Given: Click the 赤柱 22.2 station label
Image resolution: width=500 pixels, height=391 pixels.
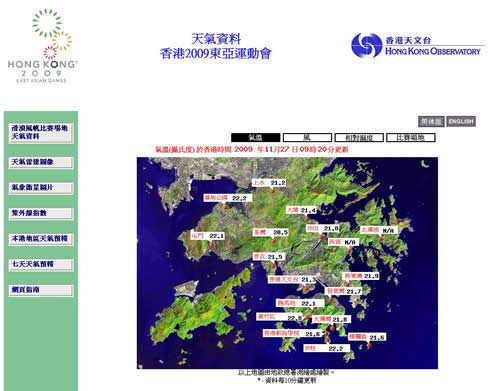Looking at the screenshot, I should tap(327, 349).
